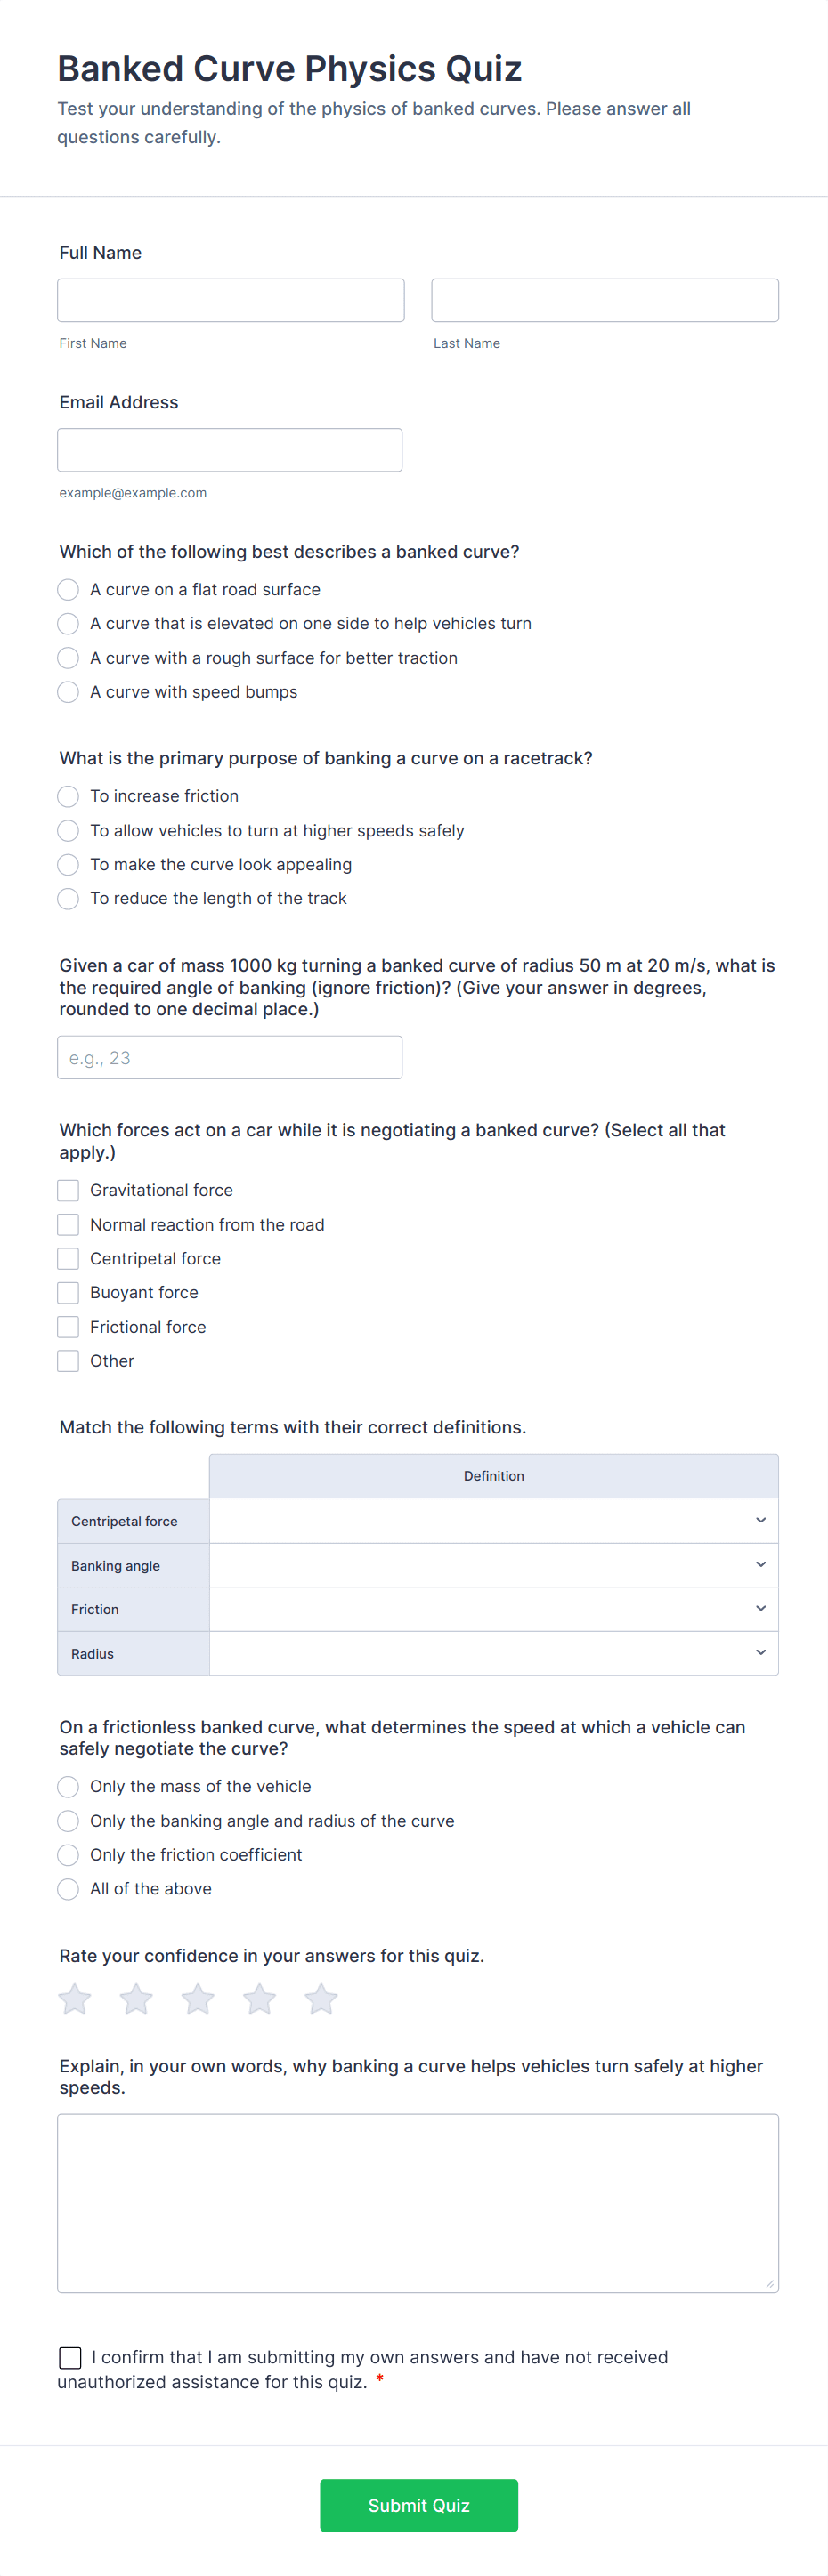828x2576 pixels.
Task: Open the Friction definition dropdown
Action: [493, 1609]
